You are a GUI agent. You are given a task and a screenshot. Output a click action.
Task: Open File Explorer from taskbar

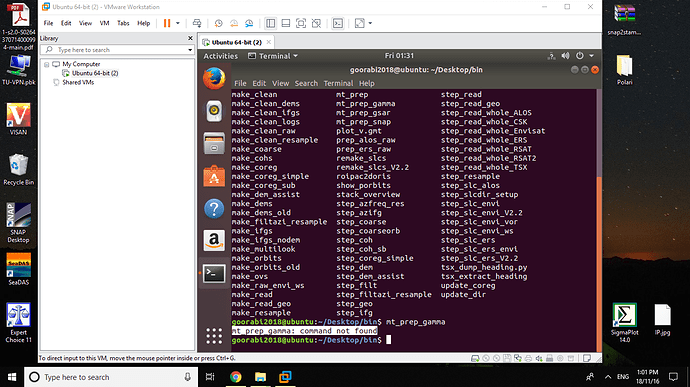260,377
